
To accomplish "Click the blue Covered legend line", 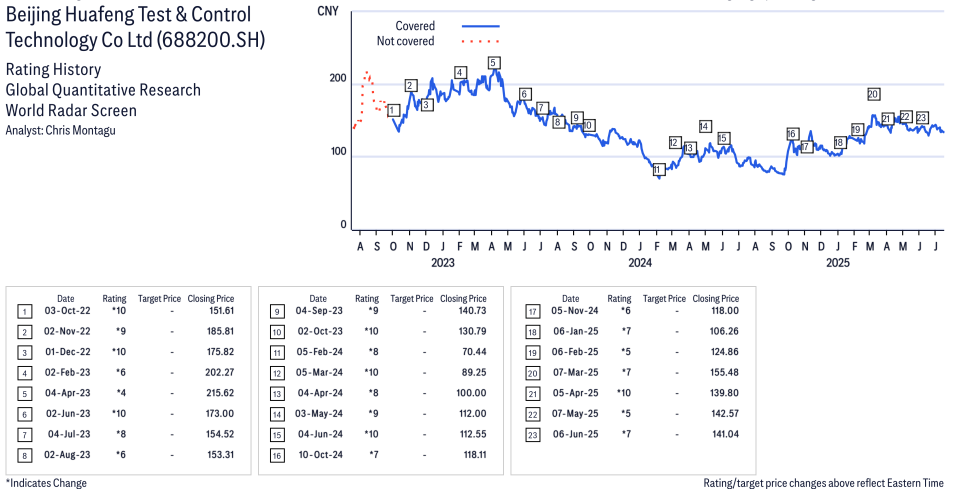I will (481, 26).
